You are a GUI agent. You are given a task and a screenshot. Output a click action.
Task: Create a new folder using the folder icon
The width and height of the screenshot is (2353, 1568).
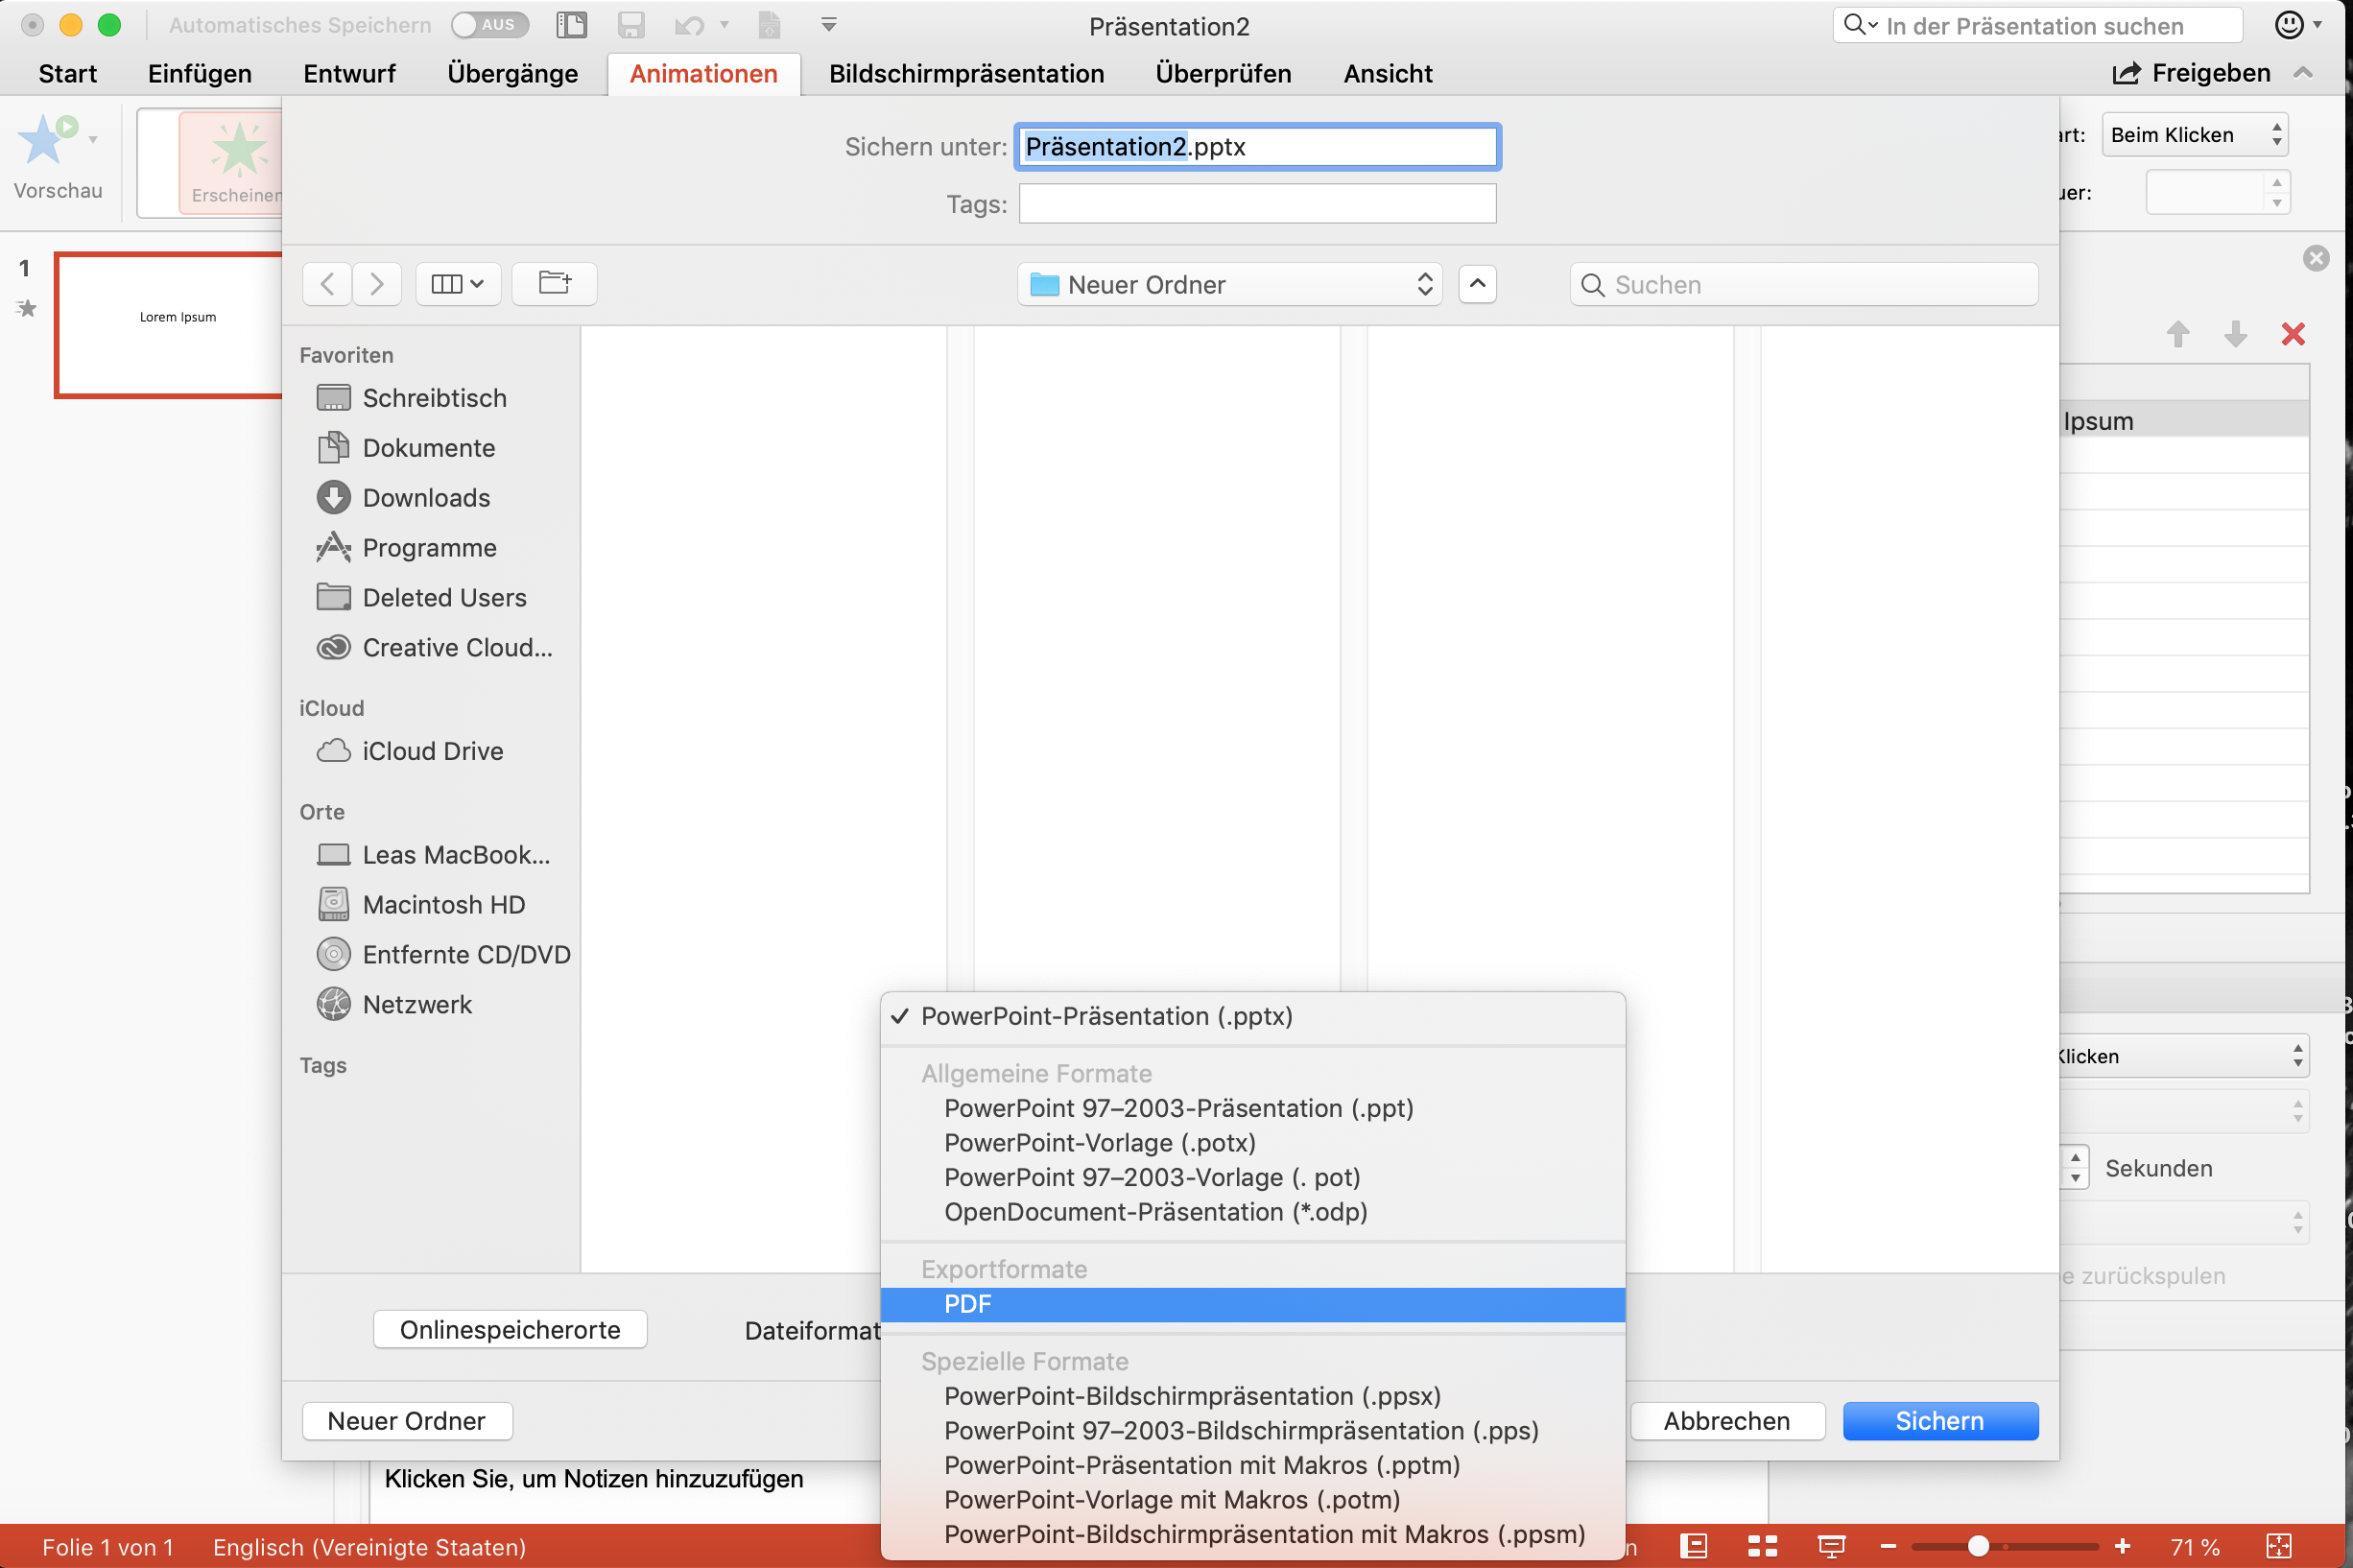pos(554,283)
